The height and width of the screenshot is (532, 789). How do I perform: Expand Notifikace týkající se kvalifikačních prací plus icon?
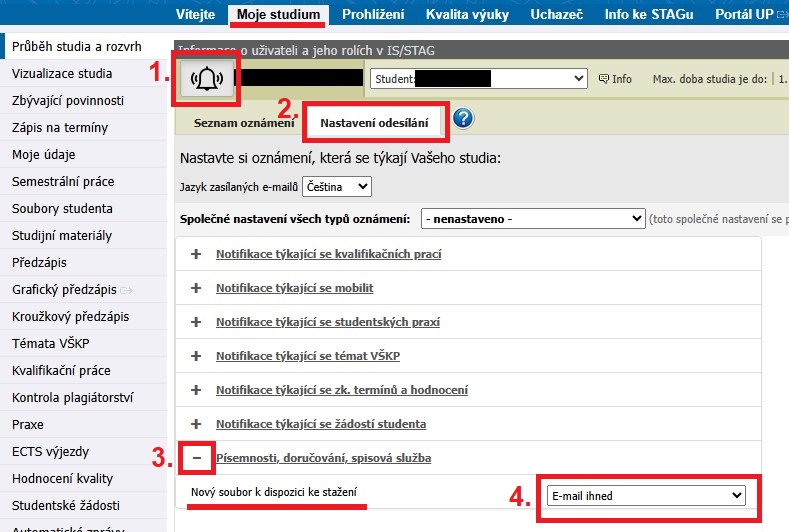point(196,254)
